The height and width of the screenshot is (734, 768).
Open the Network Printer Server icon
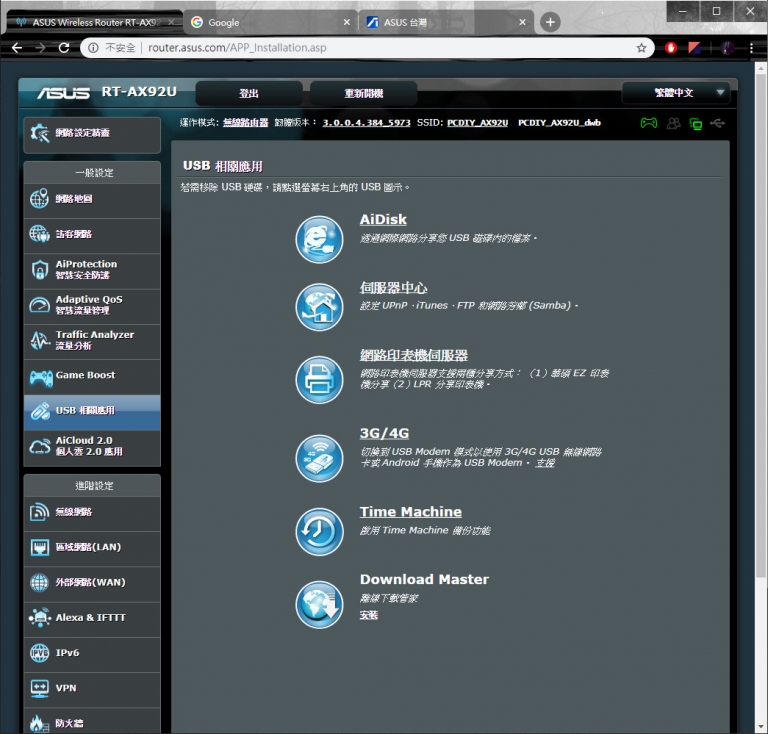[319, 379]
